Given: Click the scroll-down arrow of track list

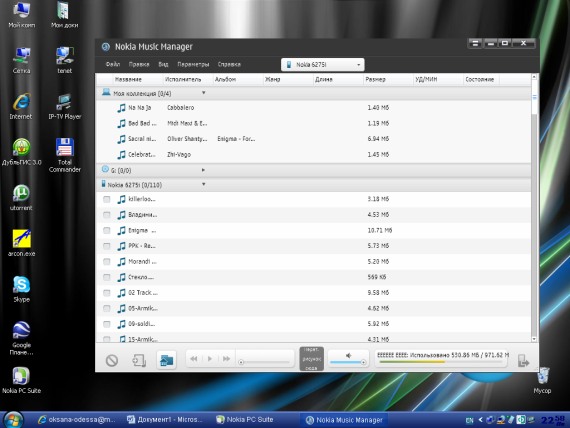Looking at the screenshot, I should click(x=534, y=339).
